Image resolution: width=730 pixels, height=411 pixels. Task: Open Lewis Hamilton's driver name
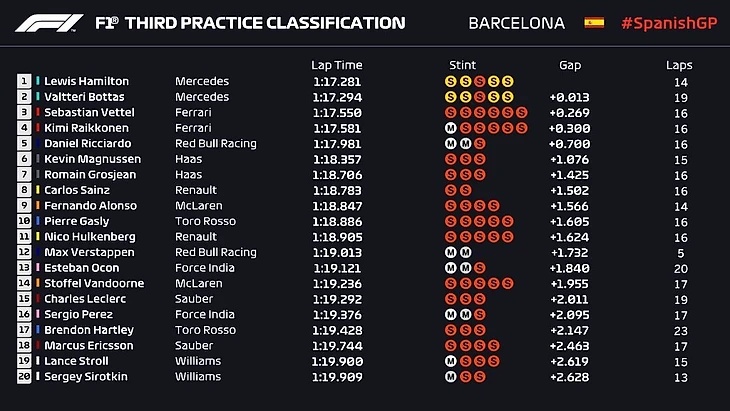[x=86, y=81]
